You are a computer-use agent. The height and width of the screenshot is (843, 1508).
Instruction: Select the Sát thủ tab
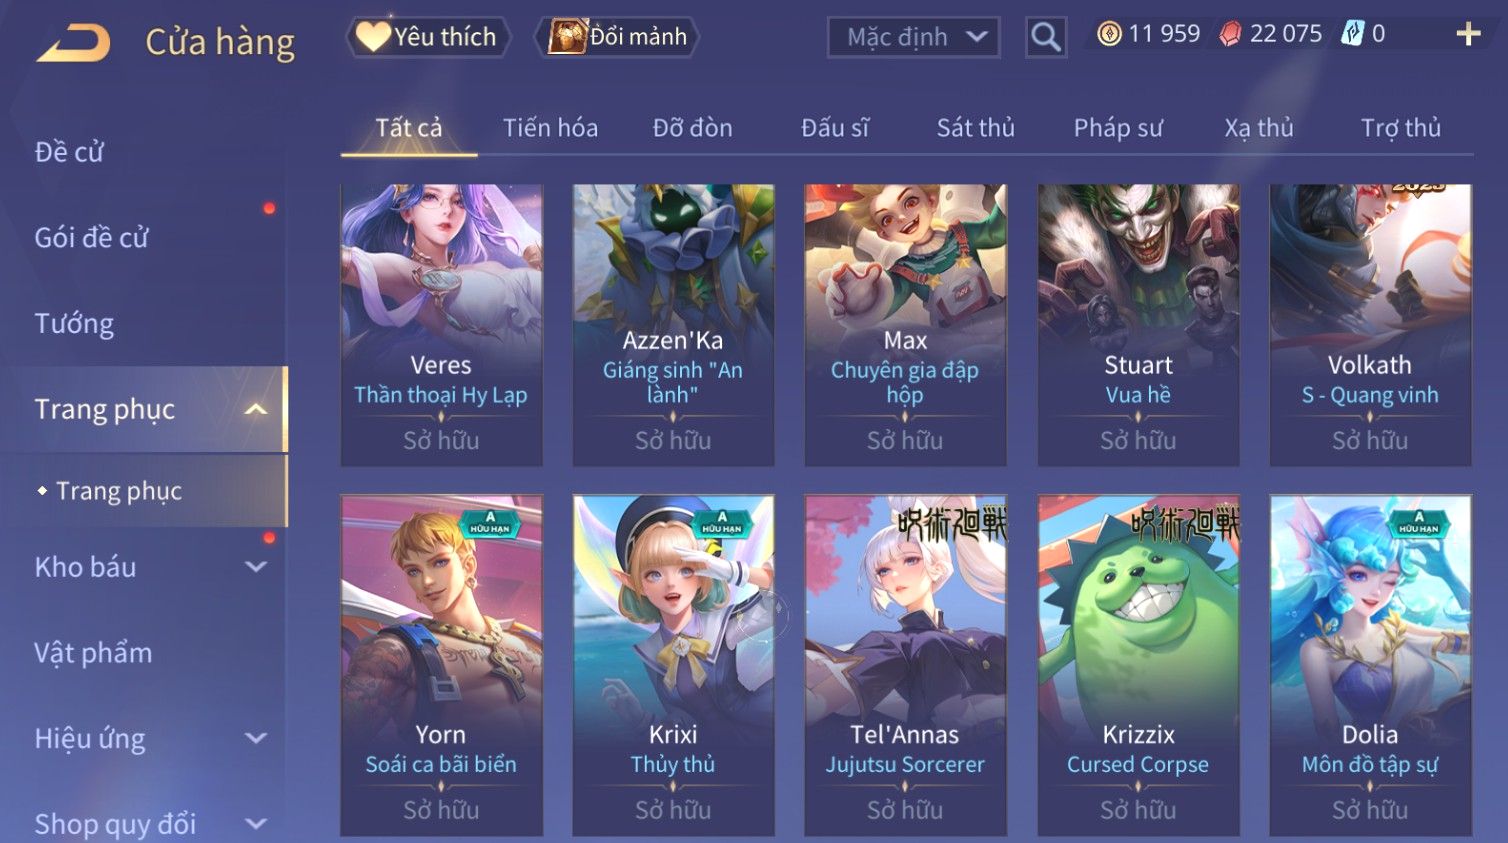975,128
